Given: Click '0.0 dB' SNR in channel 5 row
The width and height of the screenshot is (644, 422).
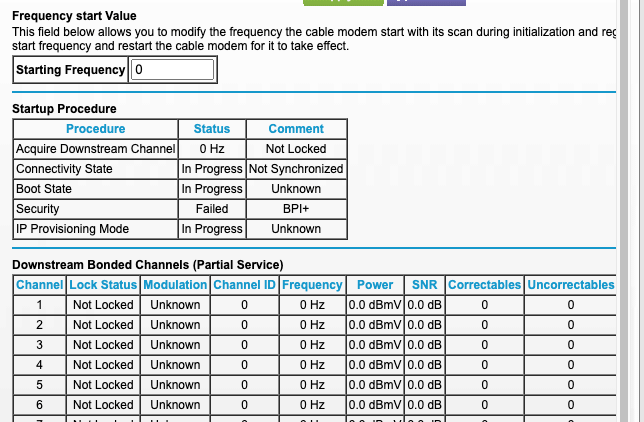Looking at the screenshot, I should (425, 385).
